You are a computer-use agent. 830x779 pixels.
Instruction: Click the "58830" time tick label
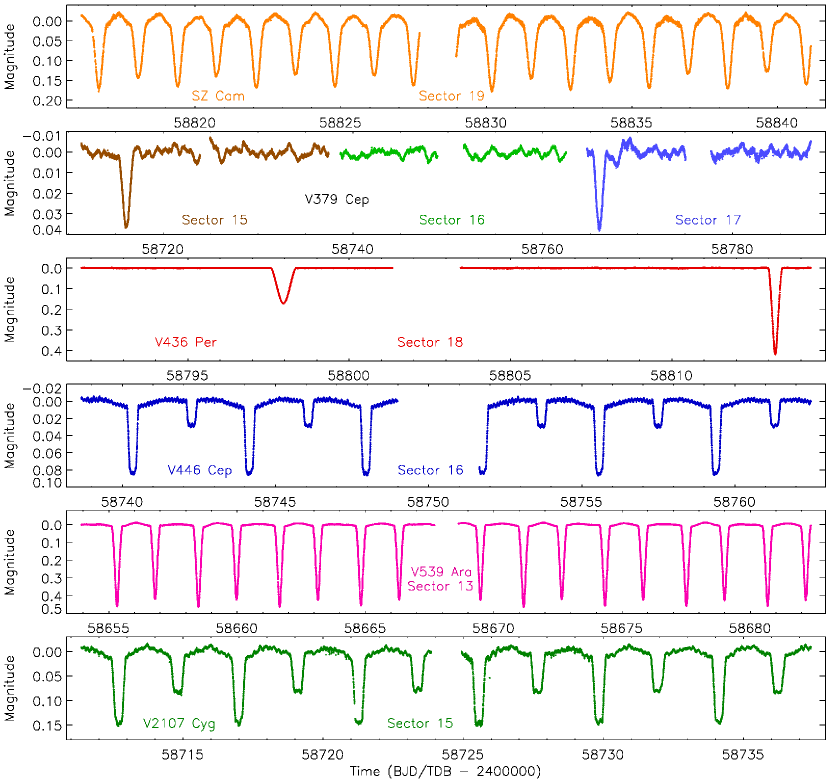(486, 123)
